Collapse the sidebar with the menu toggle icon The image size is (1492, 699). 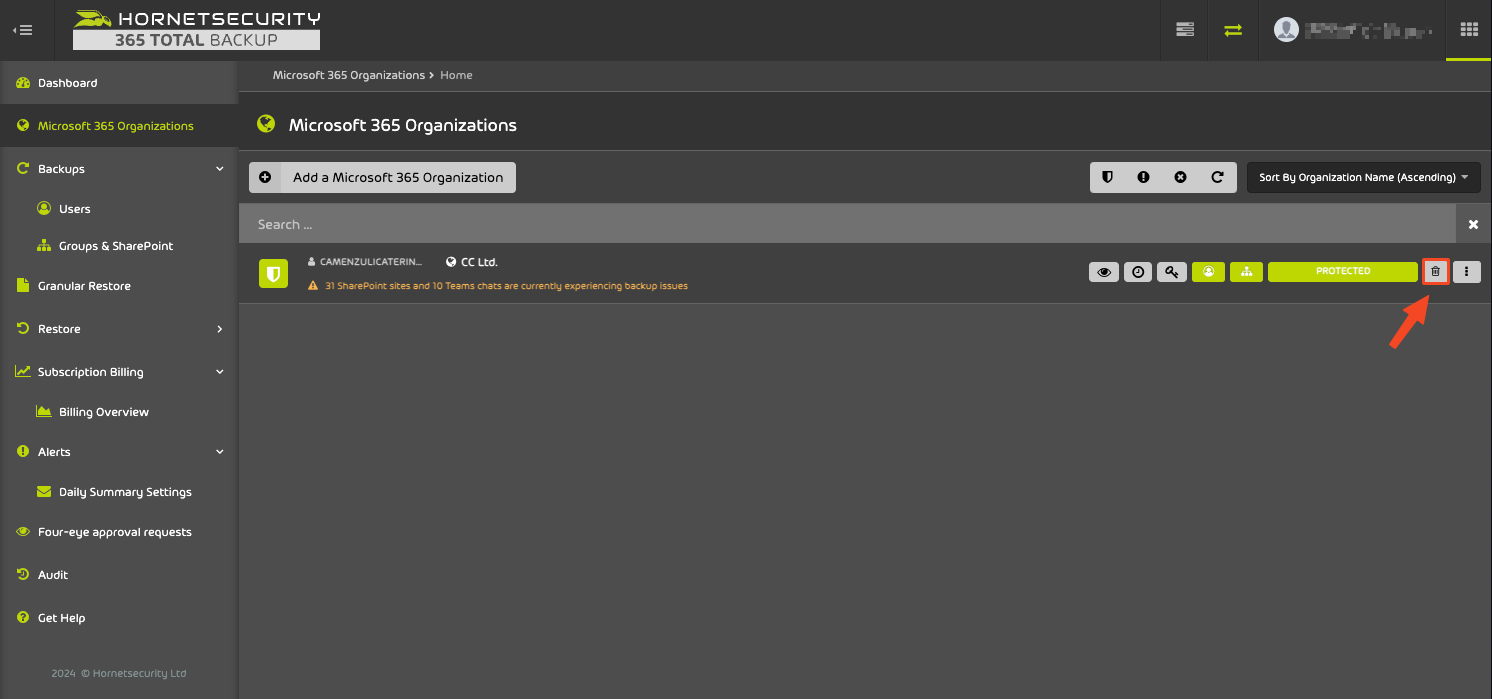(x=22, y=30)
